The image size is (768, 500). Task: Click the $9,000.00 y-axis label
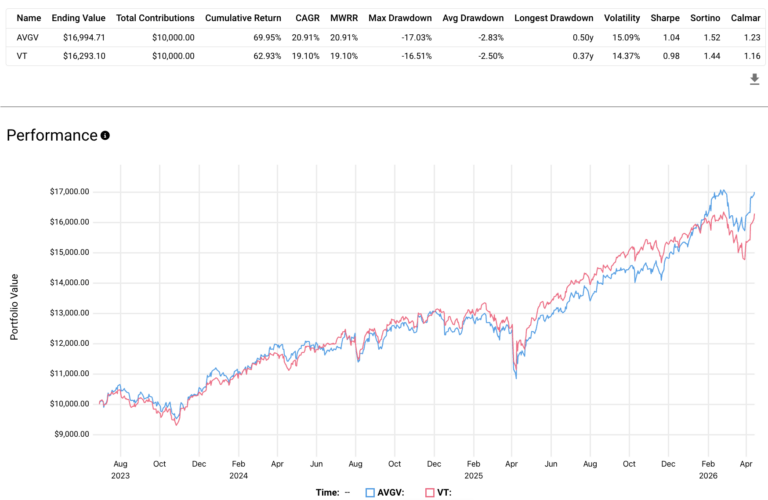coord(72,434)
